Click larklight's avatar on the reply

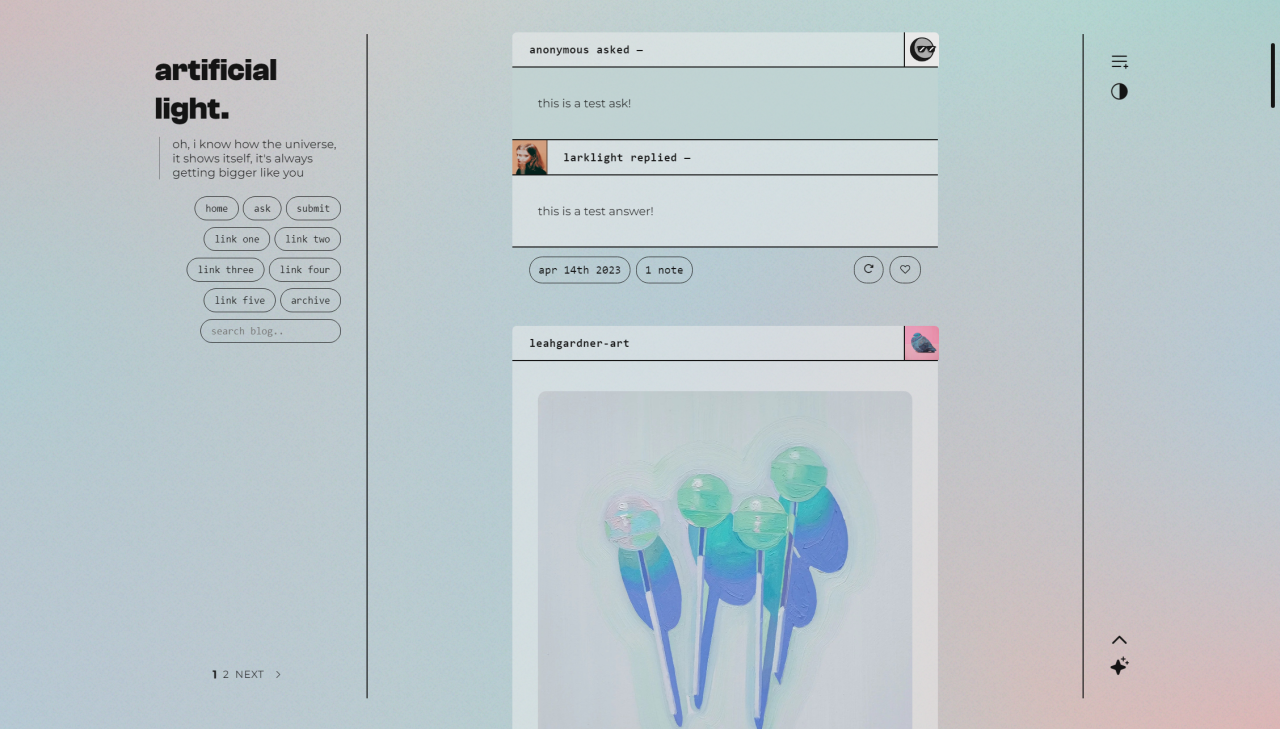529,158
